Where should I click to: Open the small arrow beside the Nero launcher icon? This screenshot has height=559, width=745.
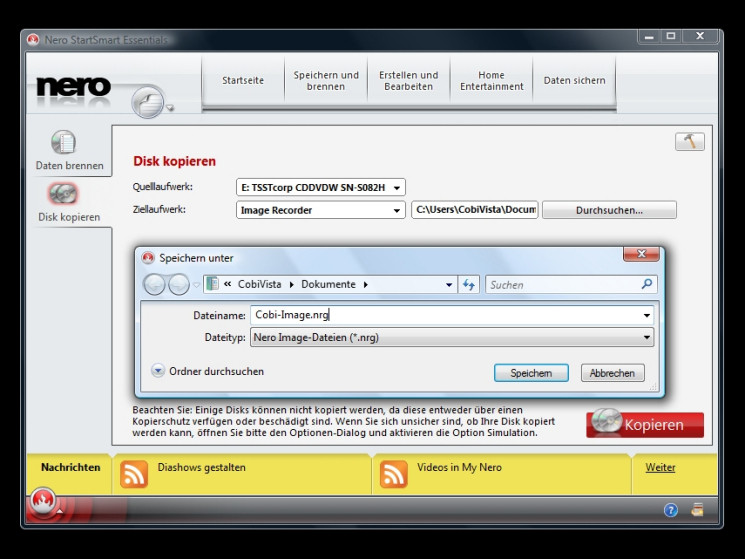click(x=170, y=108)
